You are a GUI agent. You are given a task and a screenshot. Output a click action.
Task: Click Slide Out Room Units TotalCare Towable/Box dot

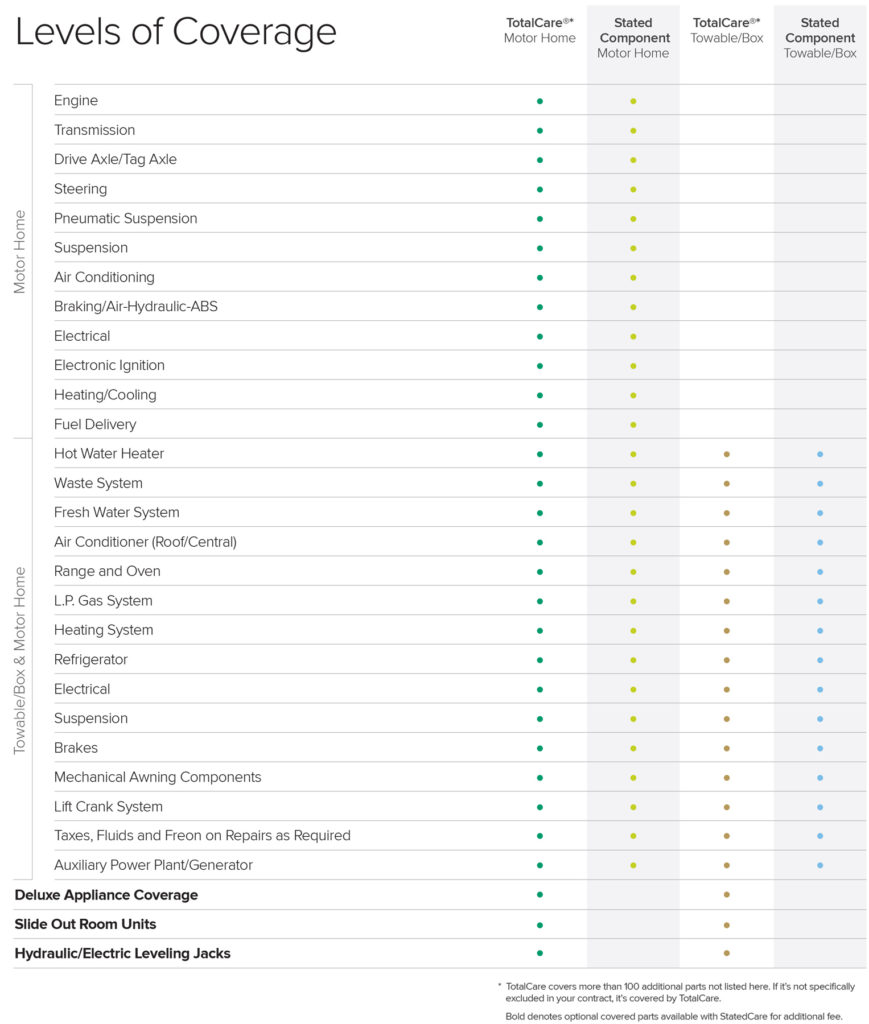coord(726,925)
